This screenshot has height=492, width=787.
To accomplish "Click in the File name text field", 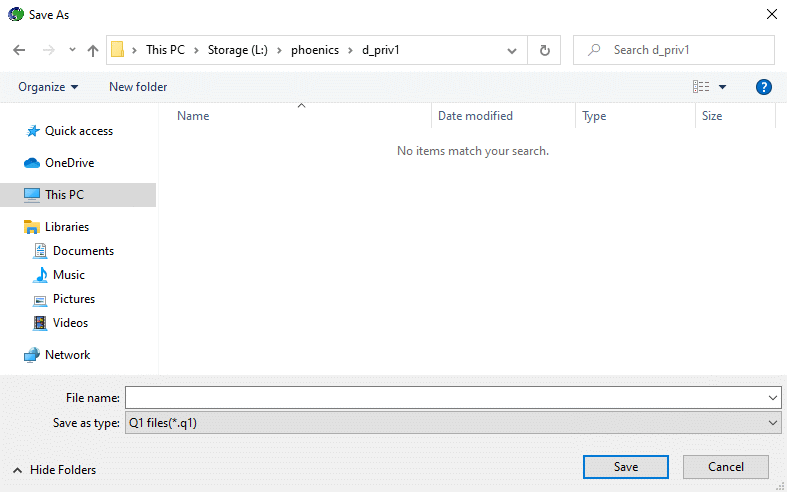I will [x=445, y=398].
